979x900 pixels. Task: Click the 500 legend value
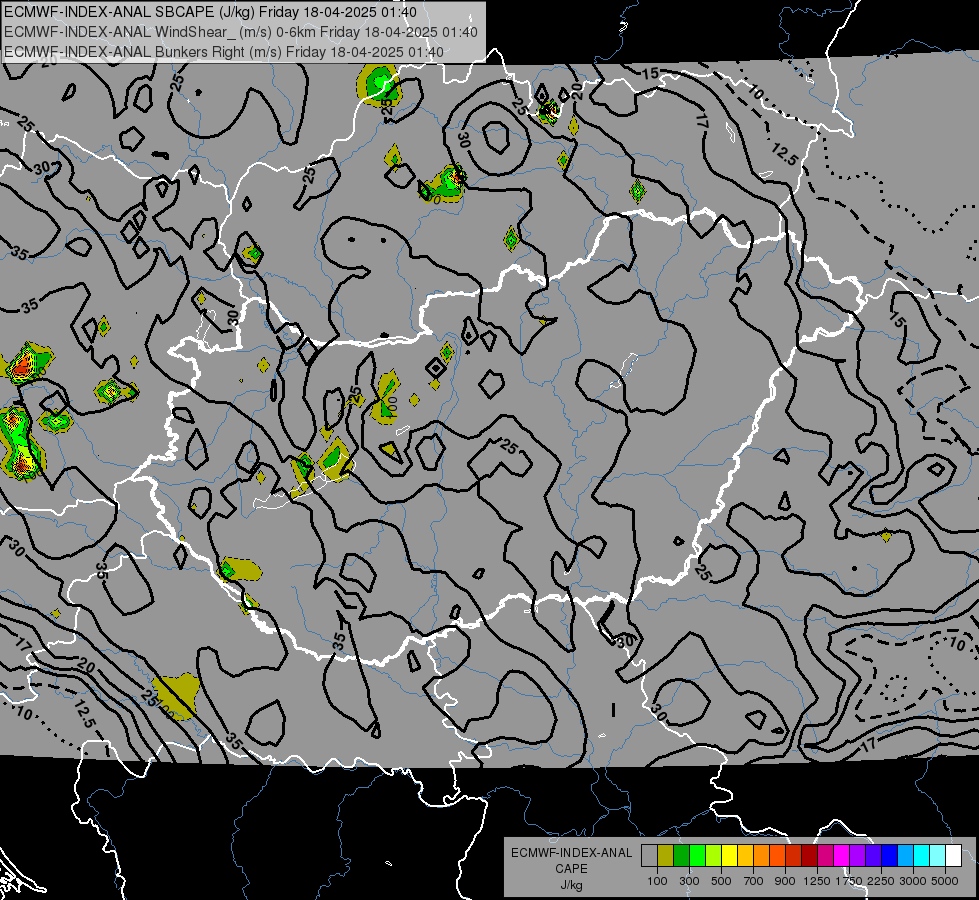pos(721,881)
